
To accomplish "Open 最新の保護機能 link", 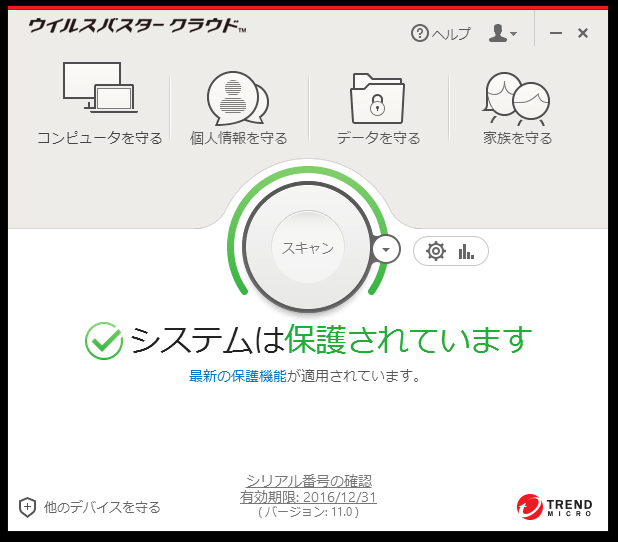I will click(x=238, y=376).
